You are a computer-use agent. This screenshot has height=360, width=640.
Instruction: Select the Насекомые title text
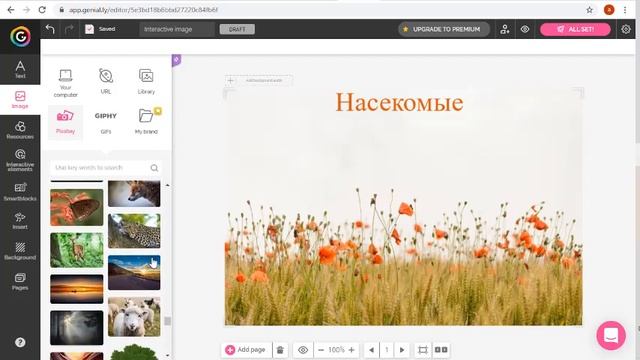click(x=400, y=102)
